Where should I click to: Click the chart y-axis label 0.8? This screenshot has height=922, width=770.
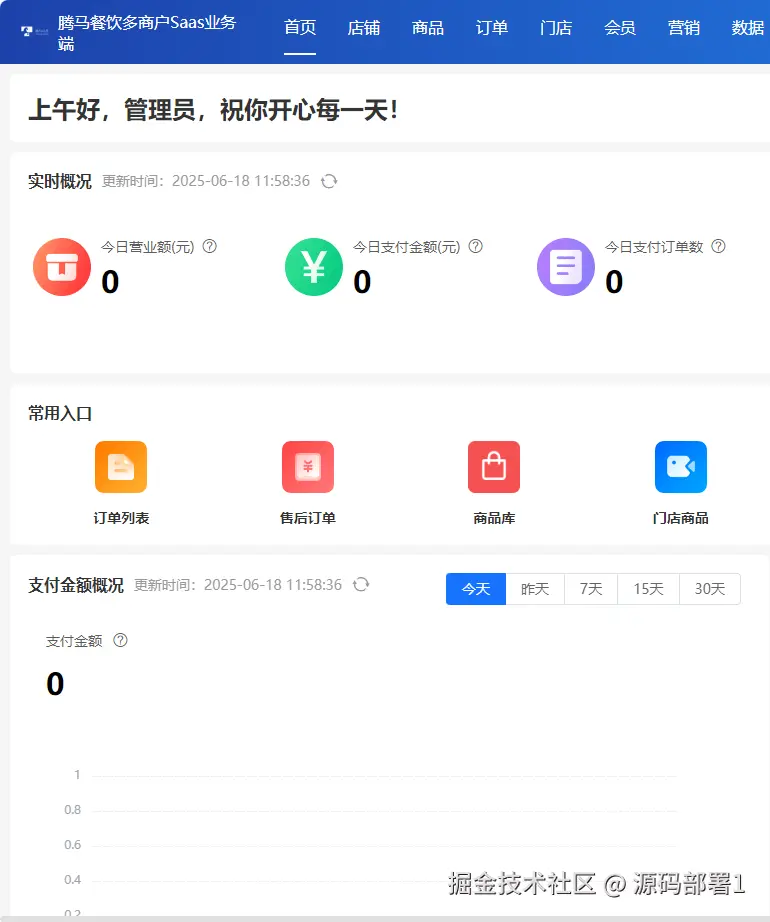[x=72, y=810]
